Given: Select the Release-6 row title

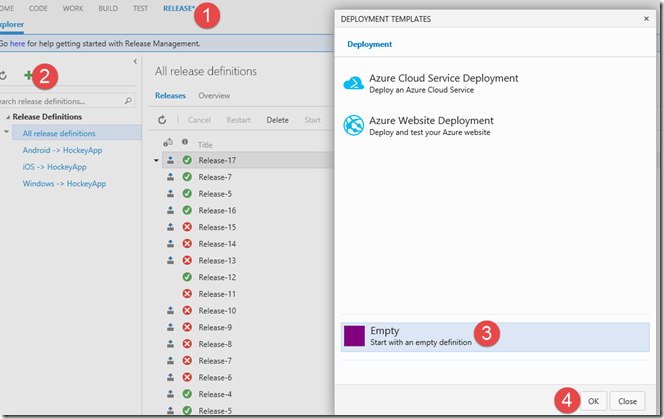Looking at the screenshot, I should click(x=215, y=377).
